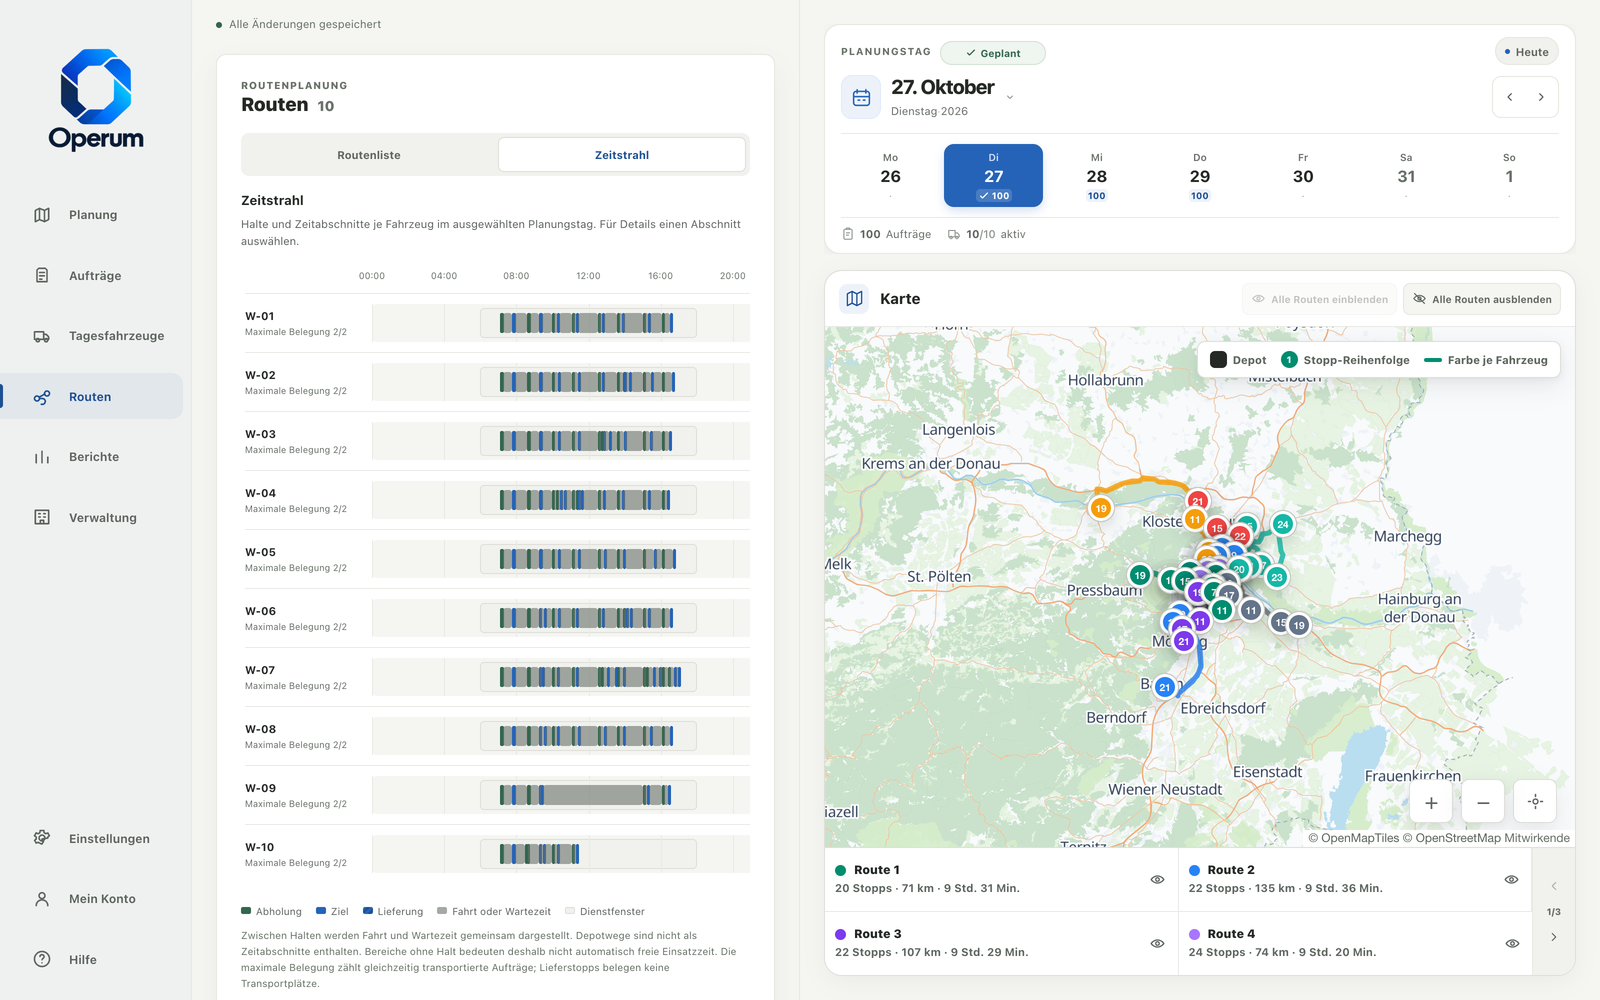Click the Geplant status badge

coord(993,53)
